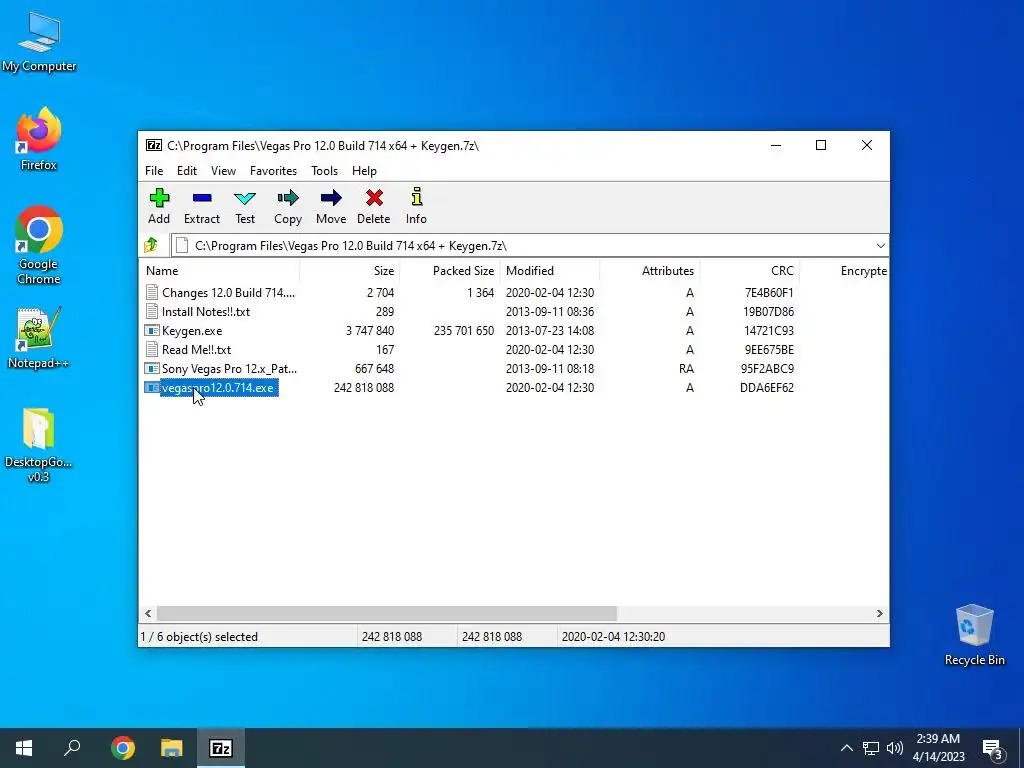Open the Tools menu
1024x768 pixels.
[x=325, y=170]
